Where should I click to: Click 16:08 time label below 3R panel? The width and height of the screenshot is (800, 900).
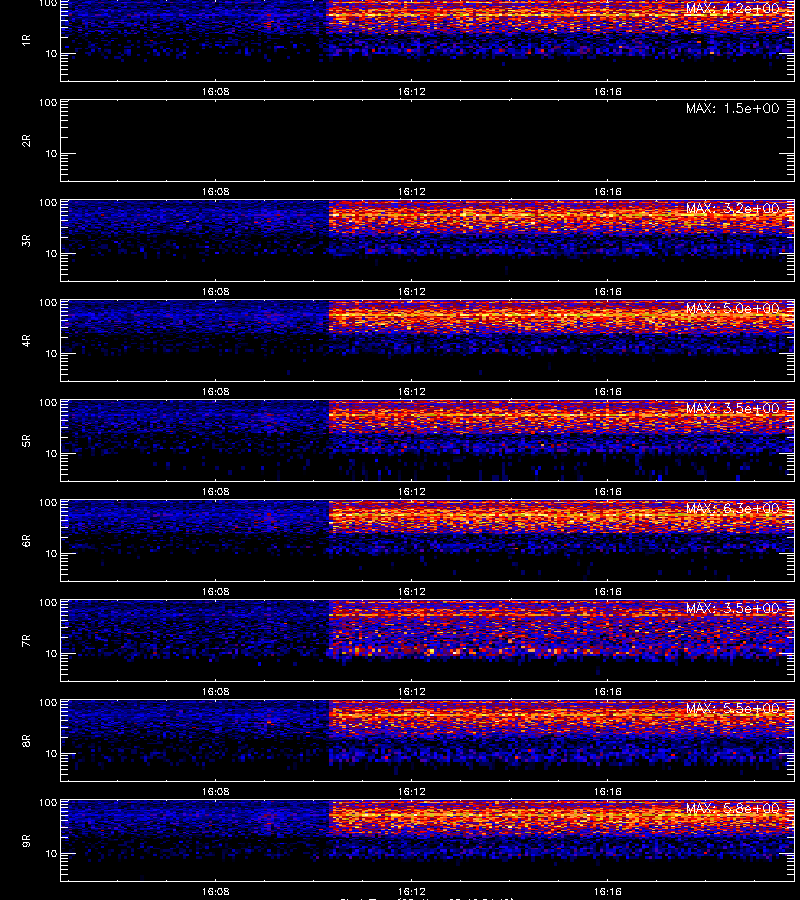(215, 292)
